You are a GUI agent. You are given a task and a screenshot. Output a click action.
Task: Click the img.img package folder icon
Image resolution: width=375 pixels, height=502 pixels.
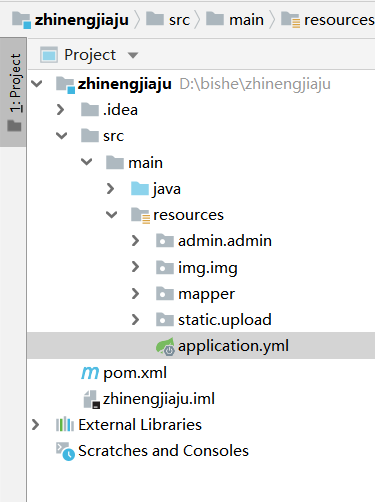(x=165, y=267)
